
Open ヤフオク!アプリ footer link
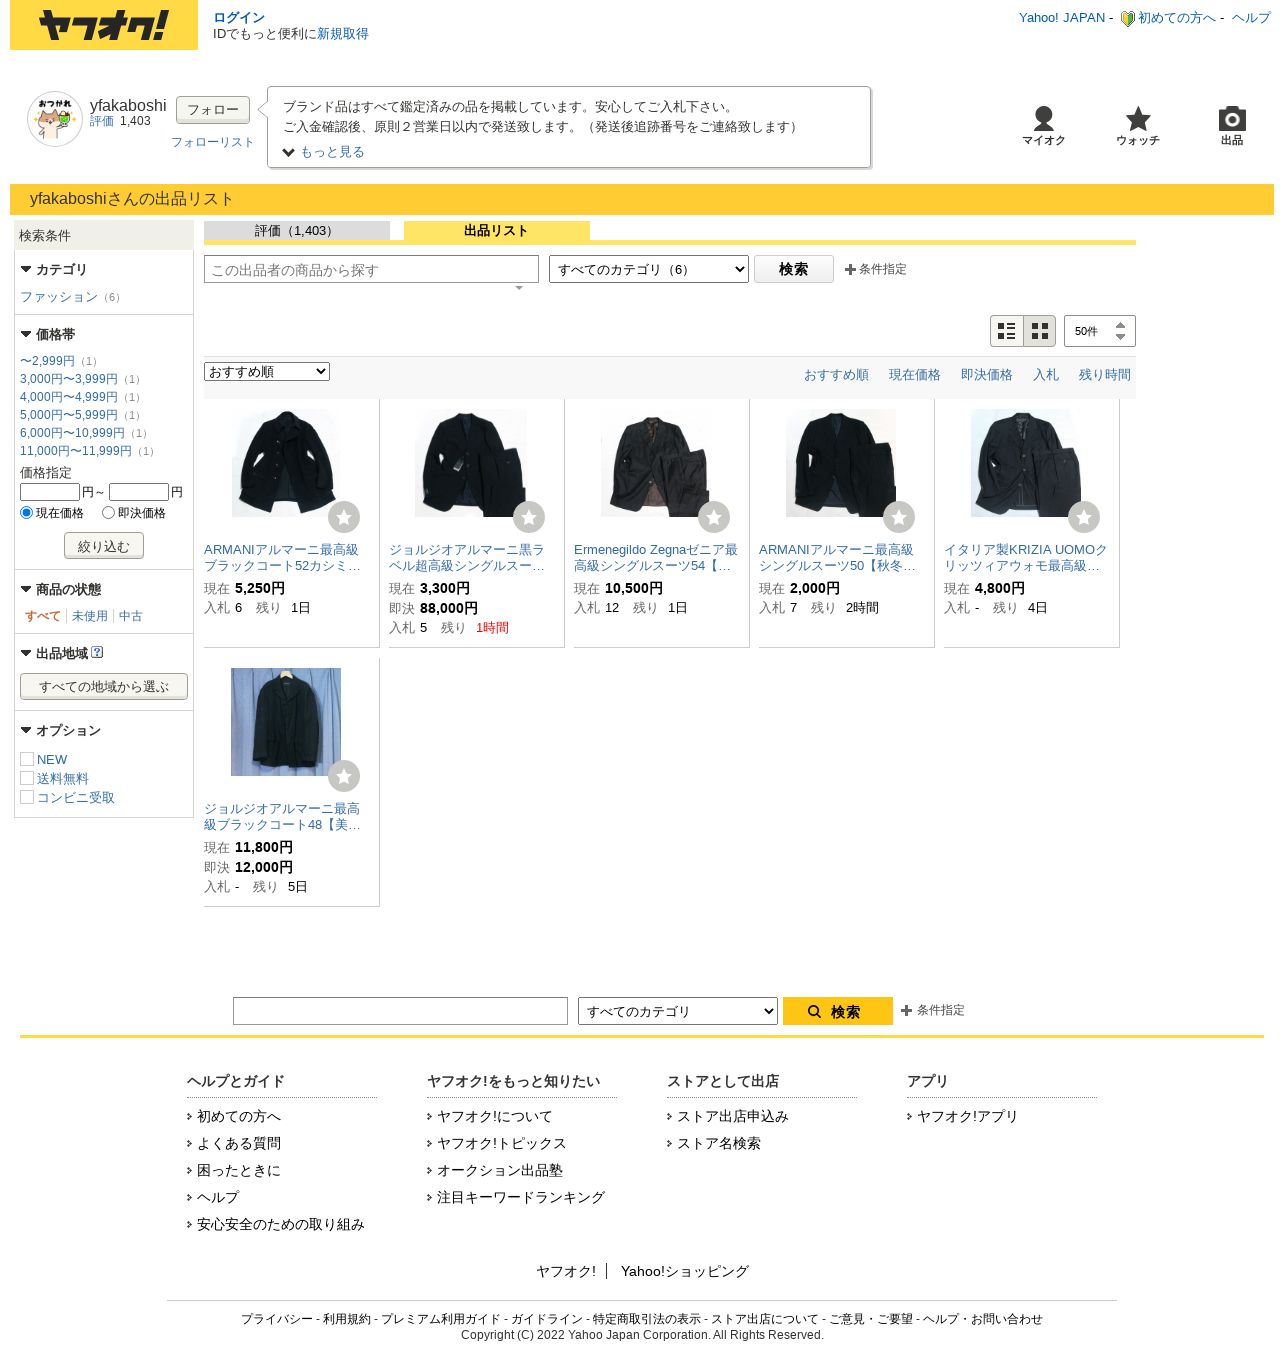(x=967, y=1116)
